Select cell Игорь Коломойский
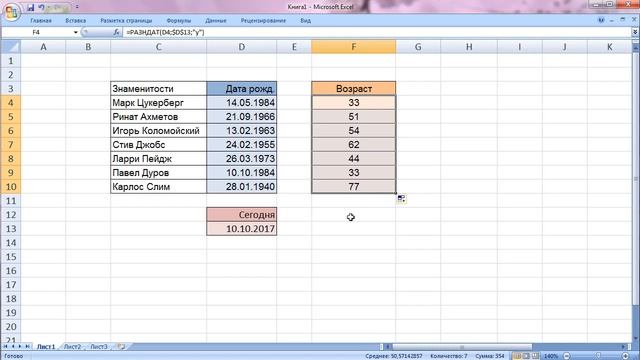 (x=158, y=131)
